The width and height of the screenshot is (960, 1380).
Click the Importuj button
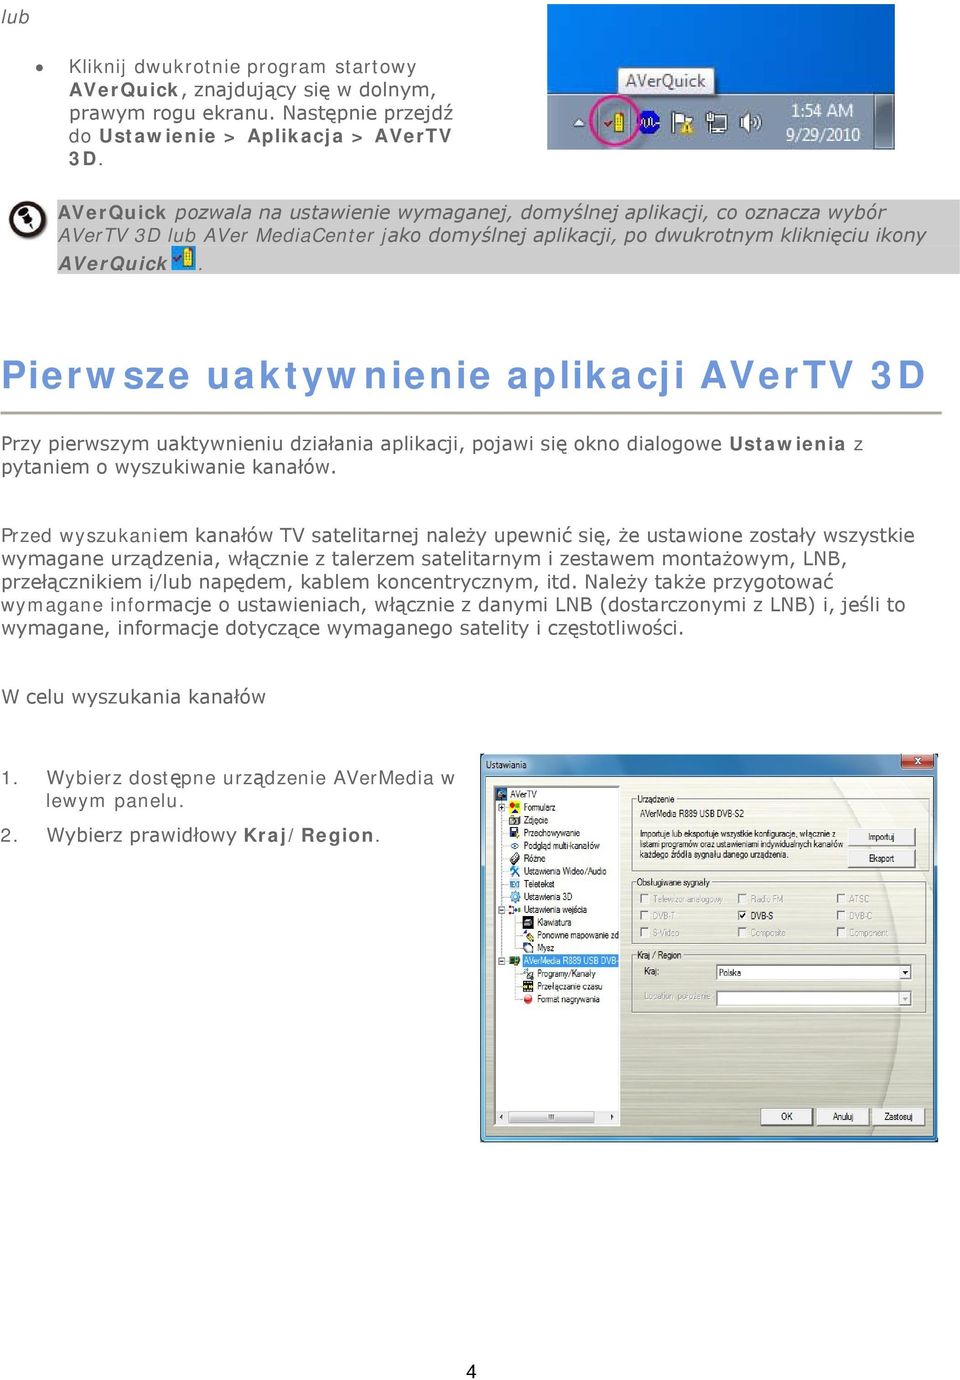(x=881, y=837)
